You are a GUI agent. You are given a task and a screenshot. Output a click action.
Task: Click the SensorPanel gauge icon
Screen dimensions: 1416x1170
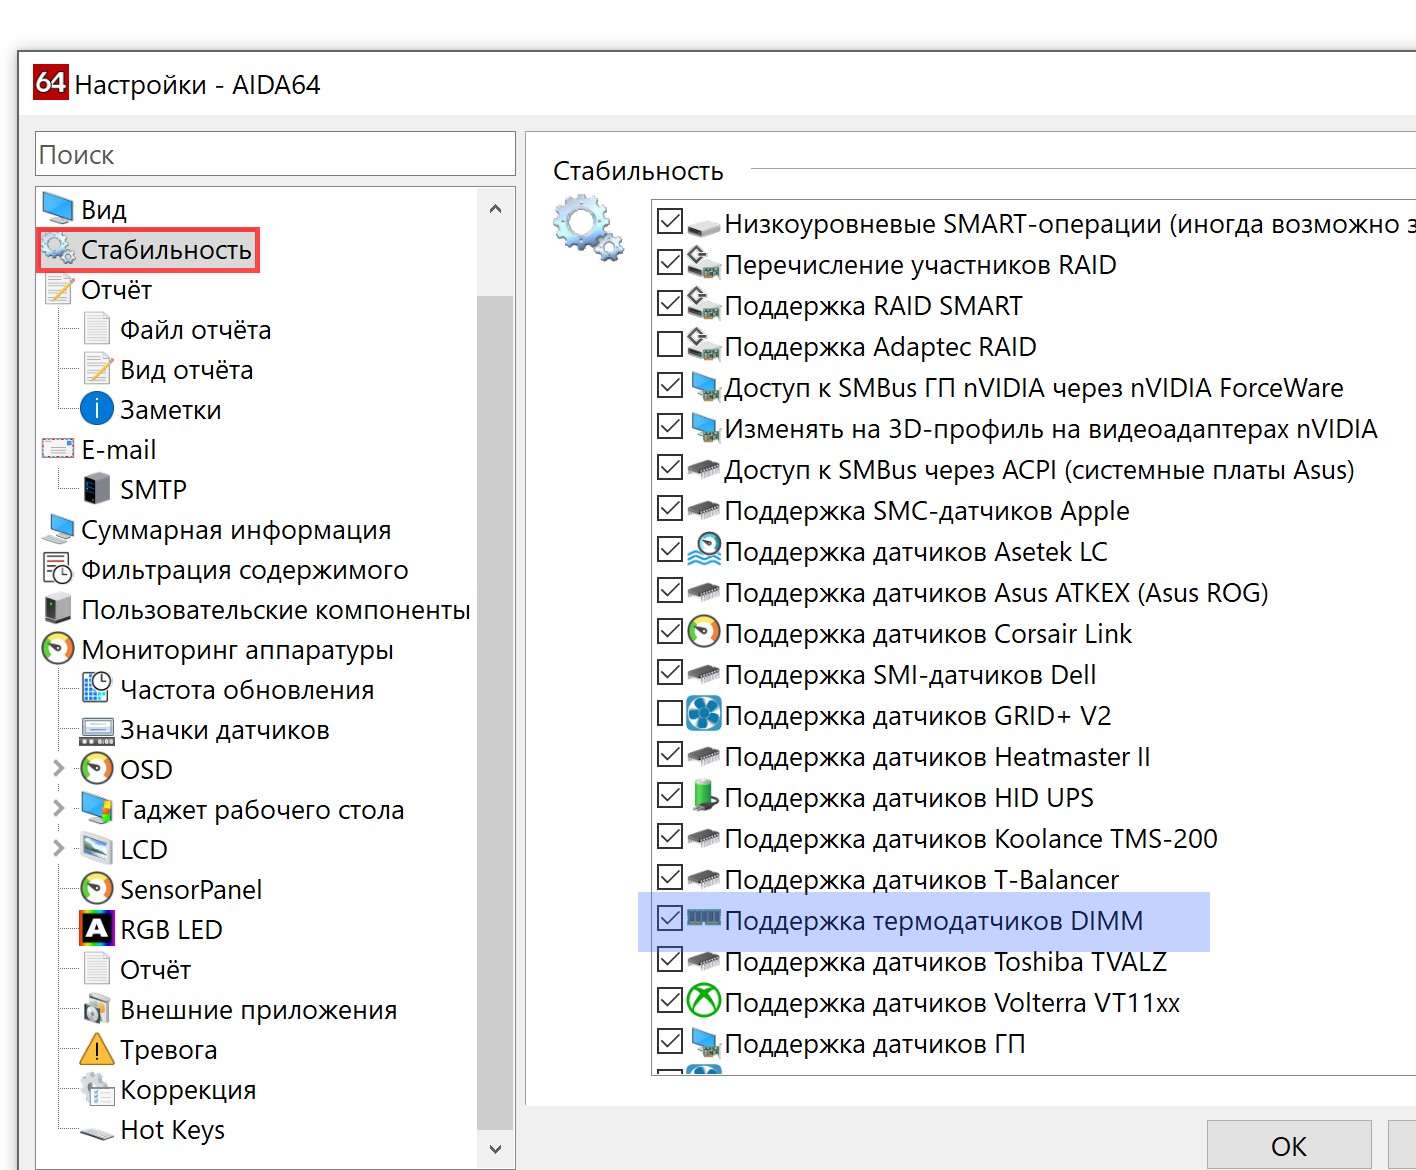coord(97,889)
